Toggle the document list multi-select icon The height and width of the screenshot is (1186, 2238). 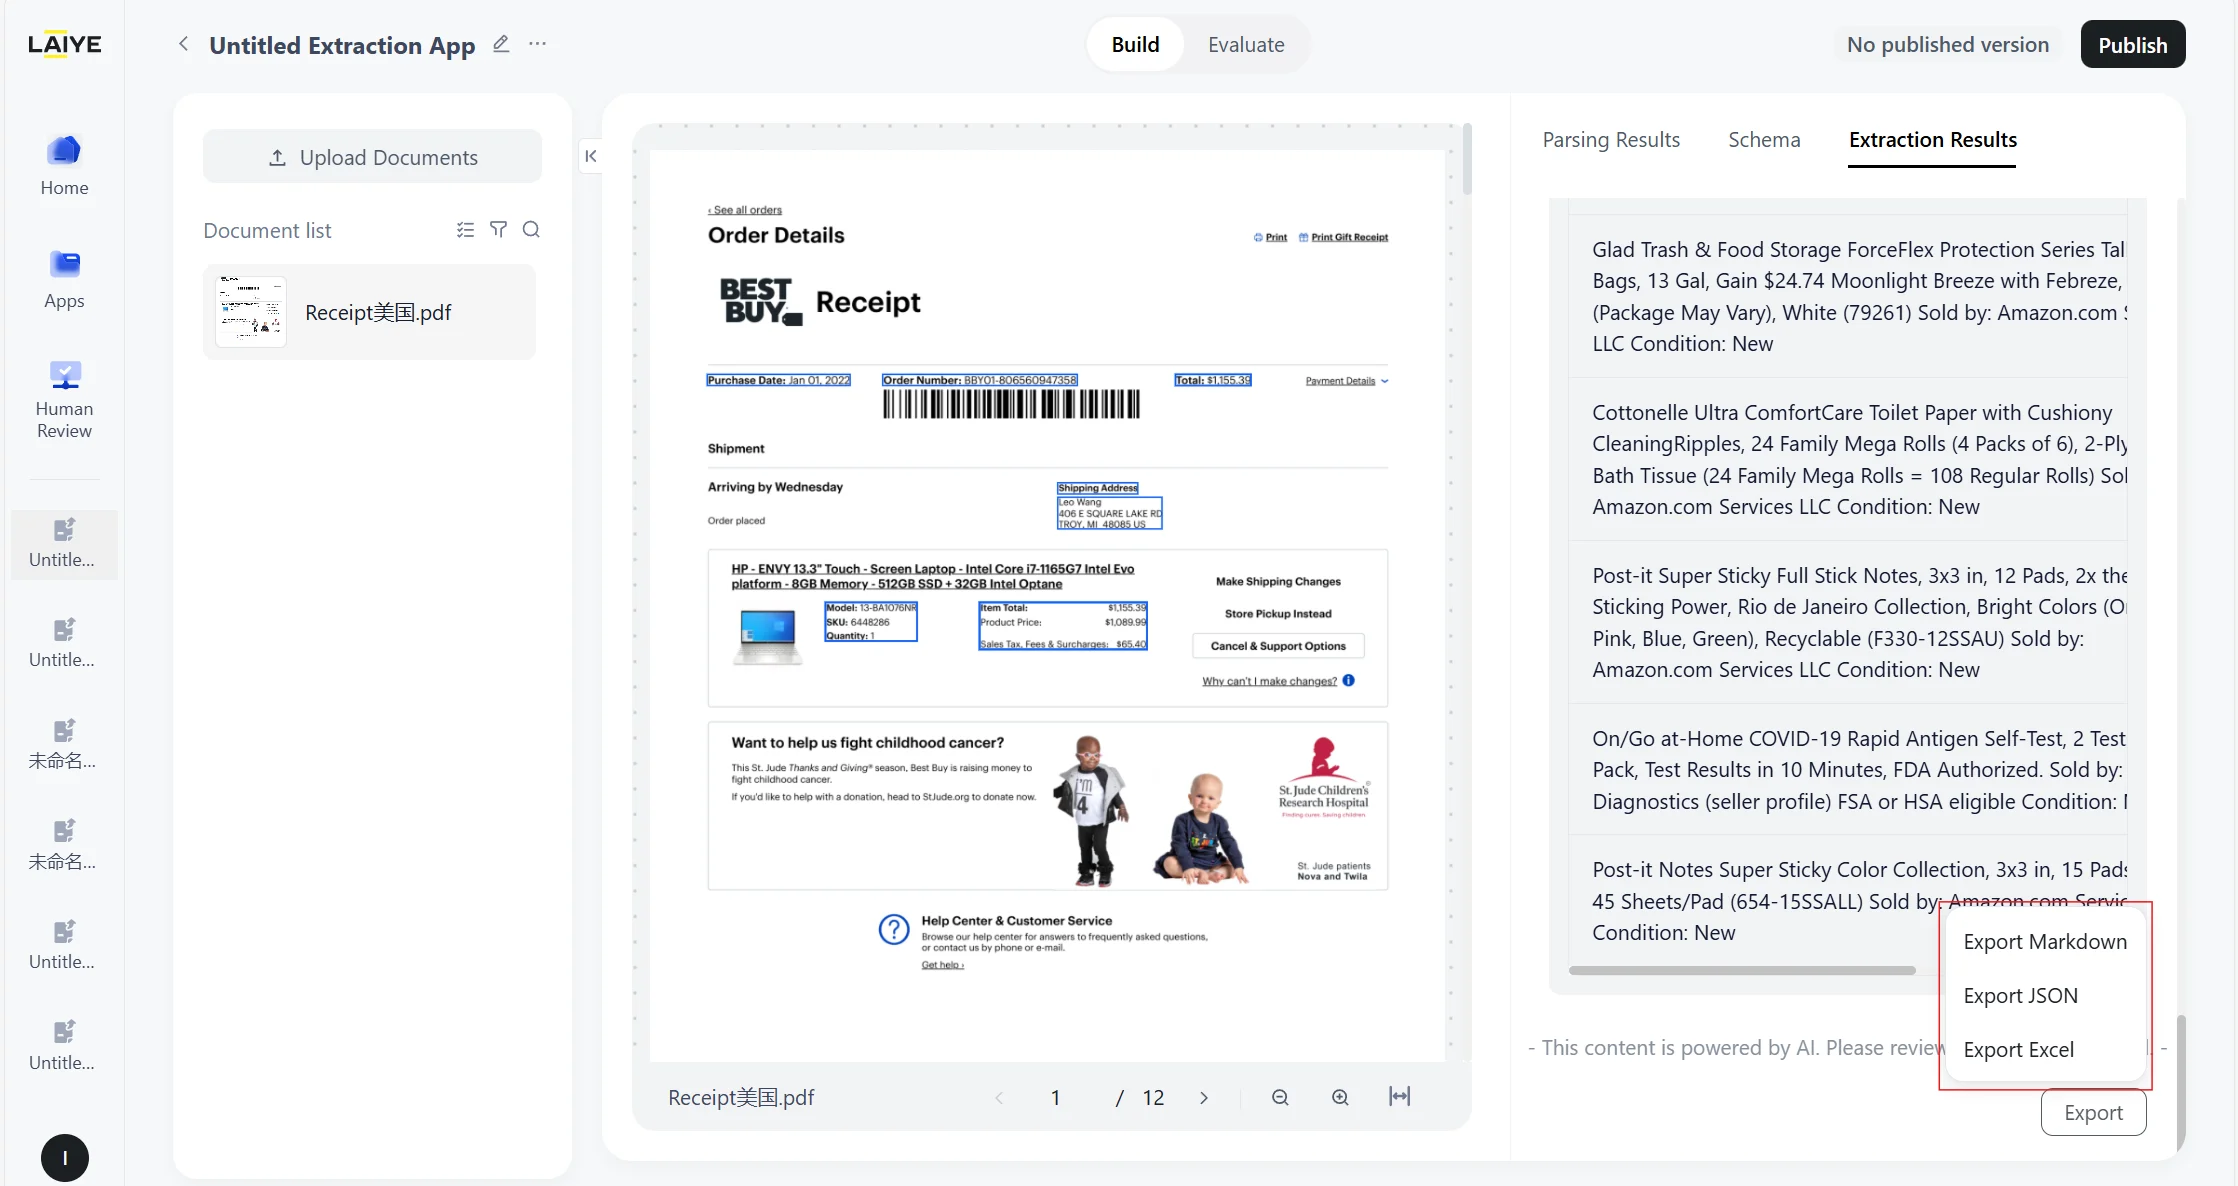465,230
